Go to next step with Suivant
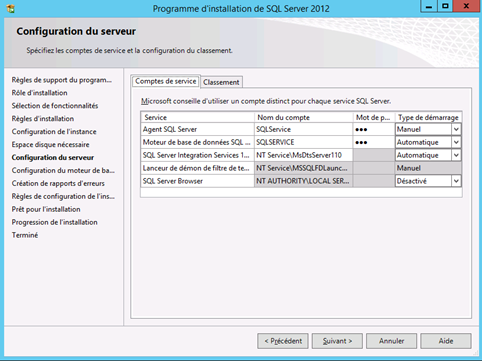482x361 pixels. [x=337, y=341]
